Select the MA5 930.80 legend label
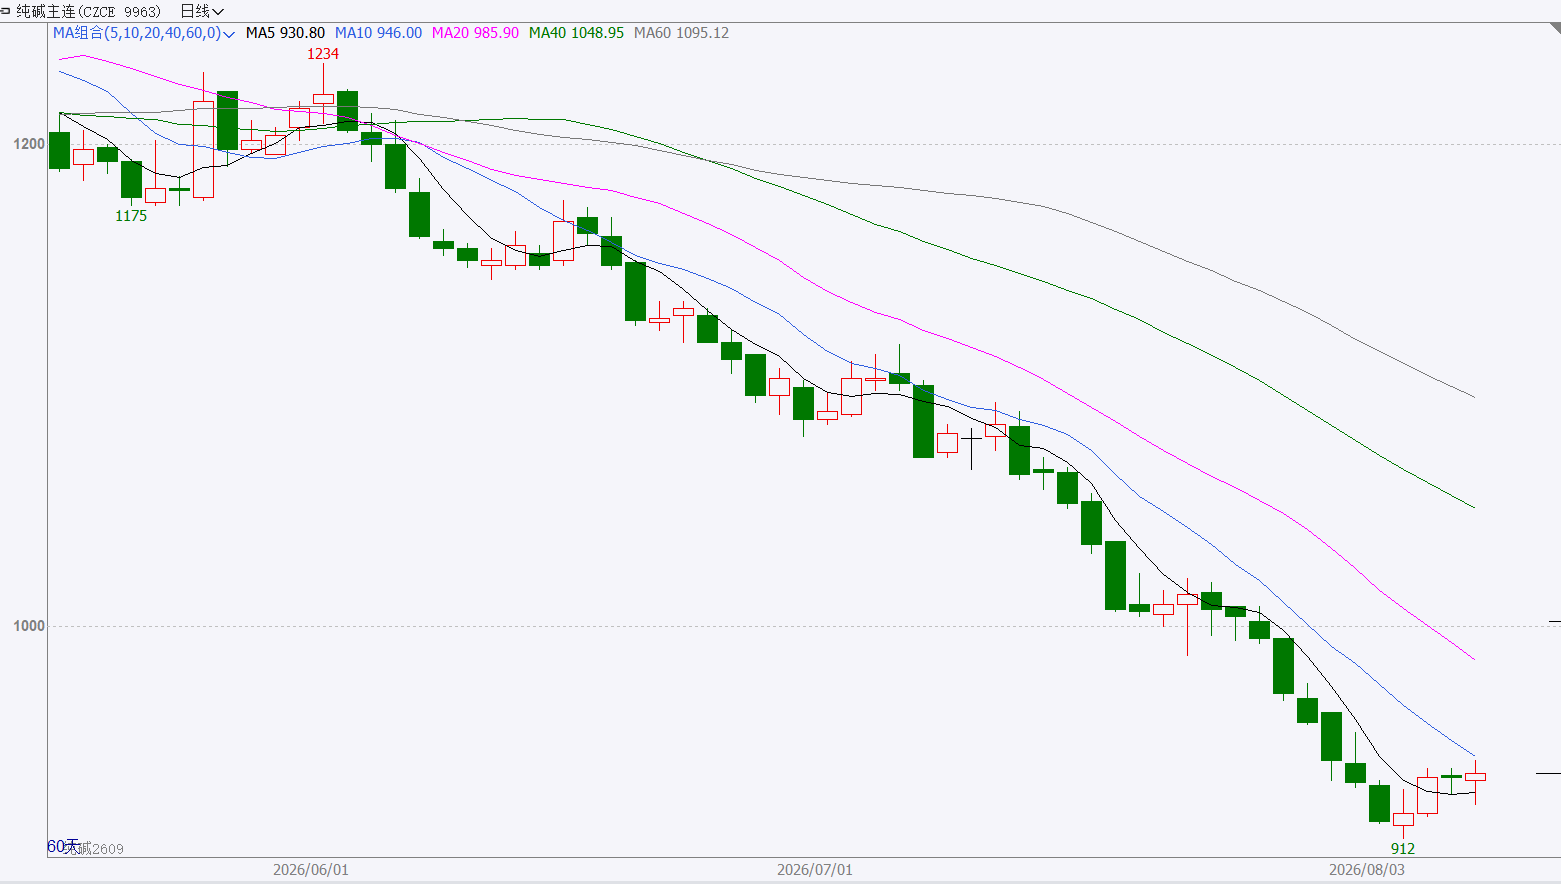Image resolution: width=1561 pixels, height=884 pixels. pos(285,33)
